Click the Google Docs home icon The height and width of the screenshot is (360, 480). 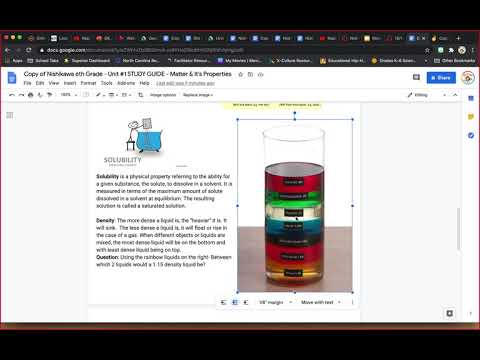(x=12, y=78)
